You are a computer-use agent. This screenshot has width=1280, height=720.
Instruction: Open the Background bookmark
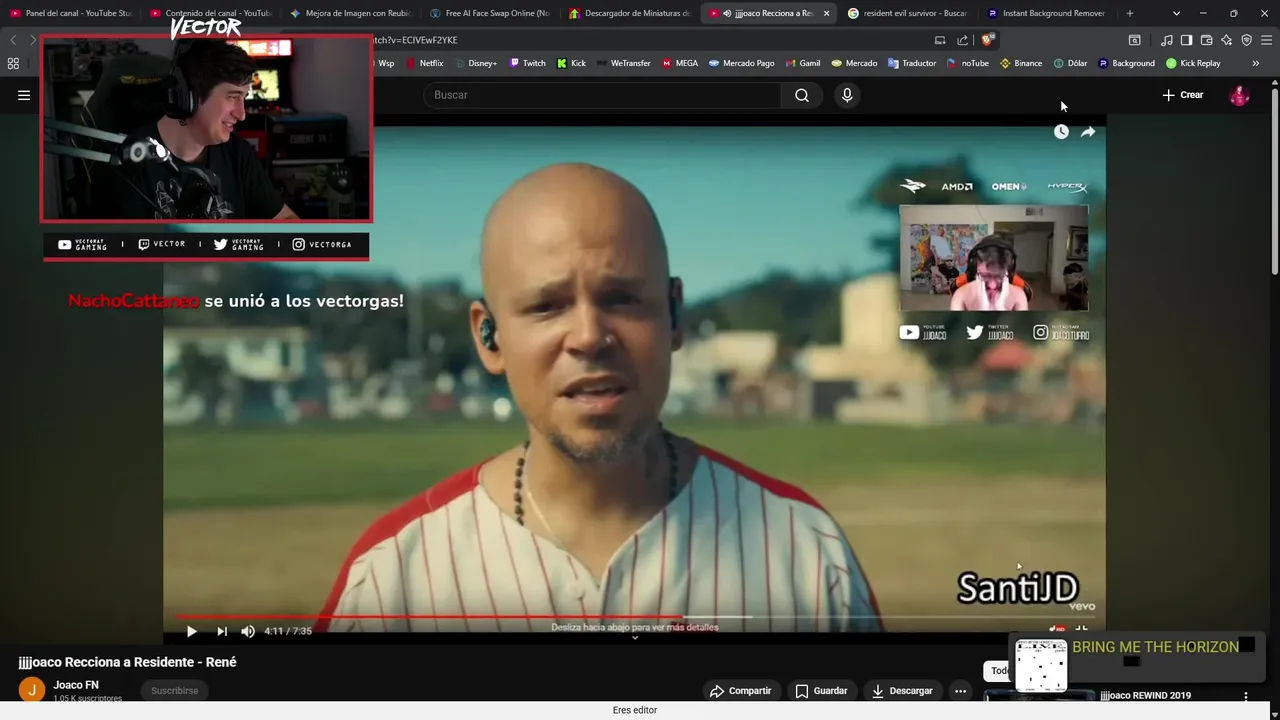click(x=1126, y=63)
